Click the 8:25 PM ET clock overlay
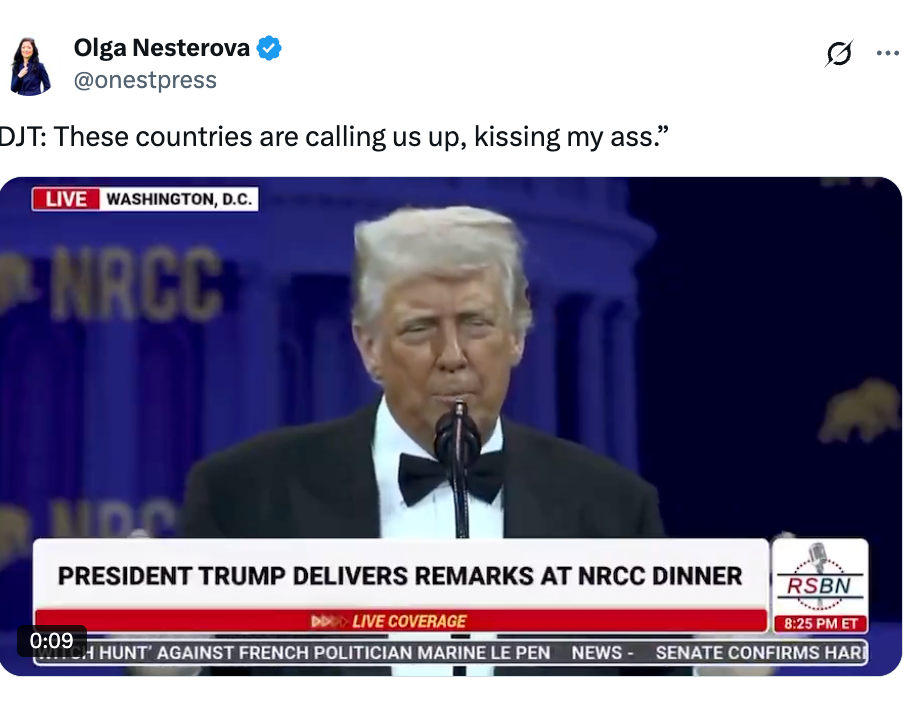Image resolution: width=916 pixels, height=702 pixels. [820, 621]
